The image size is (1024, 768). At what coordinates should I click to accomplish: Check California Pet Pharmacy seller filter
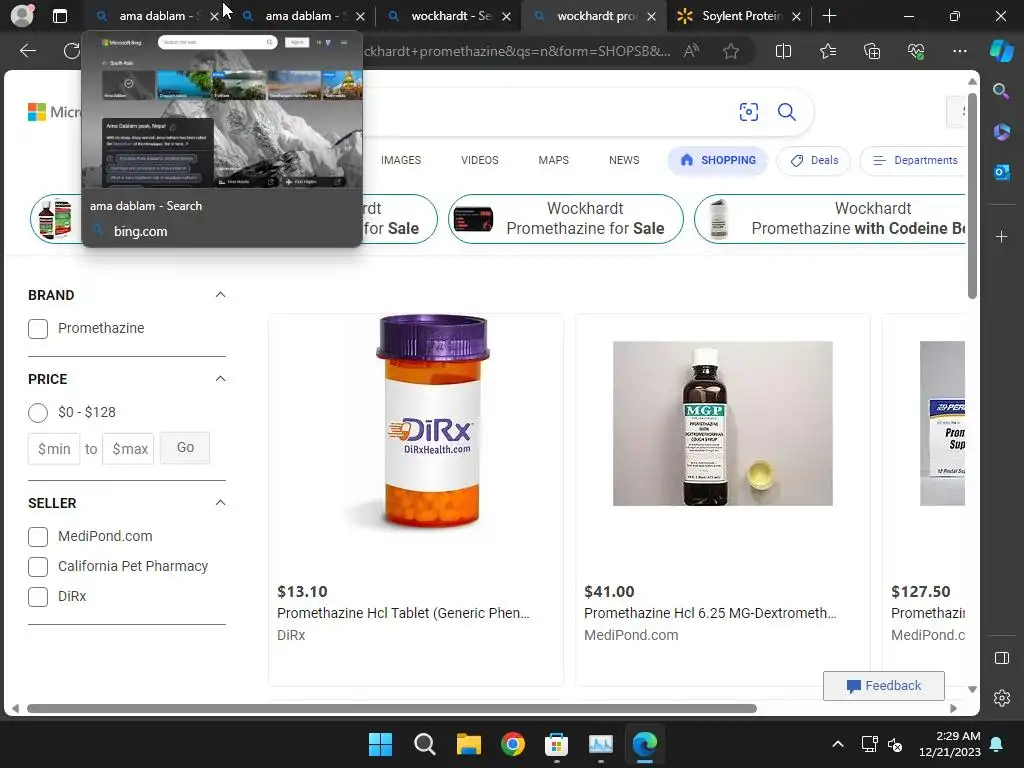[38, 567]
